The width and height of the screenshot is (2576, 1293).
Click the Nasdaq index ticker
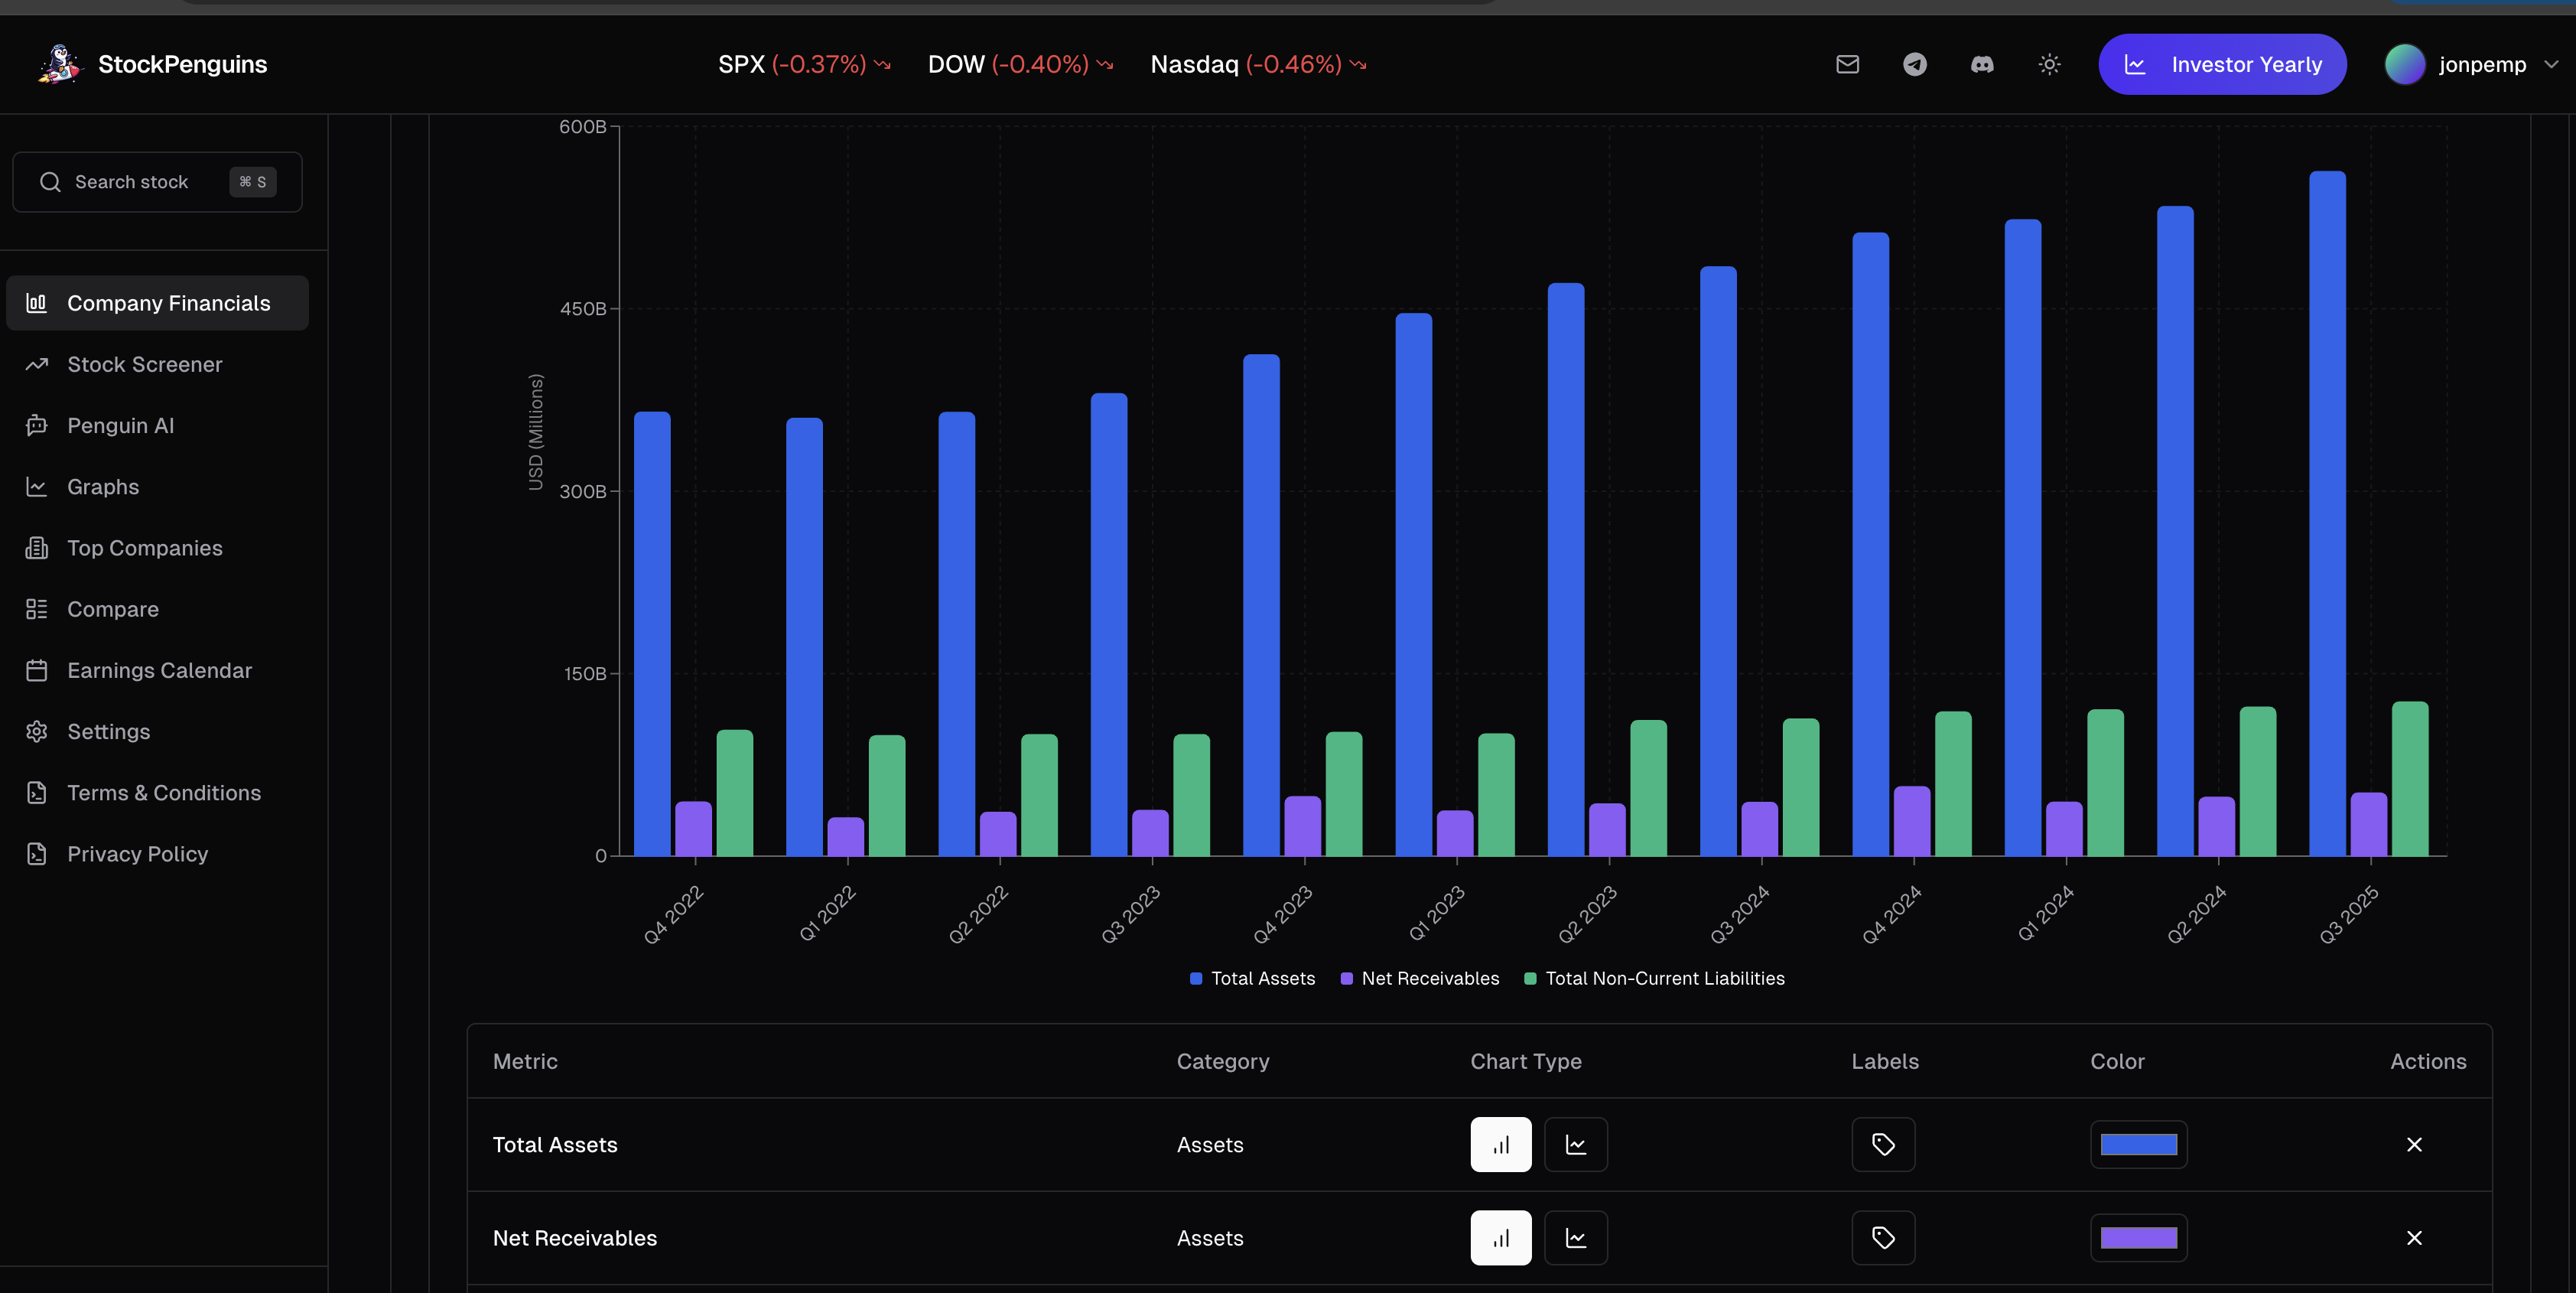(x=1257, y=64)
